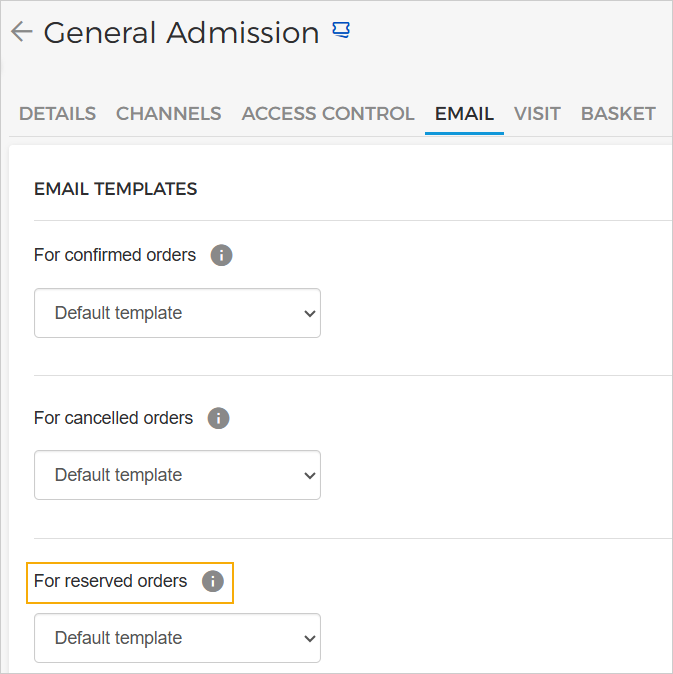
Task: Select the EMAIL tab
Action: (464, 113)
